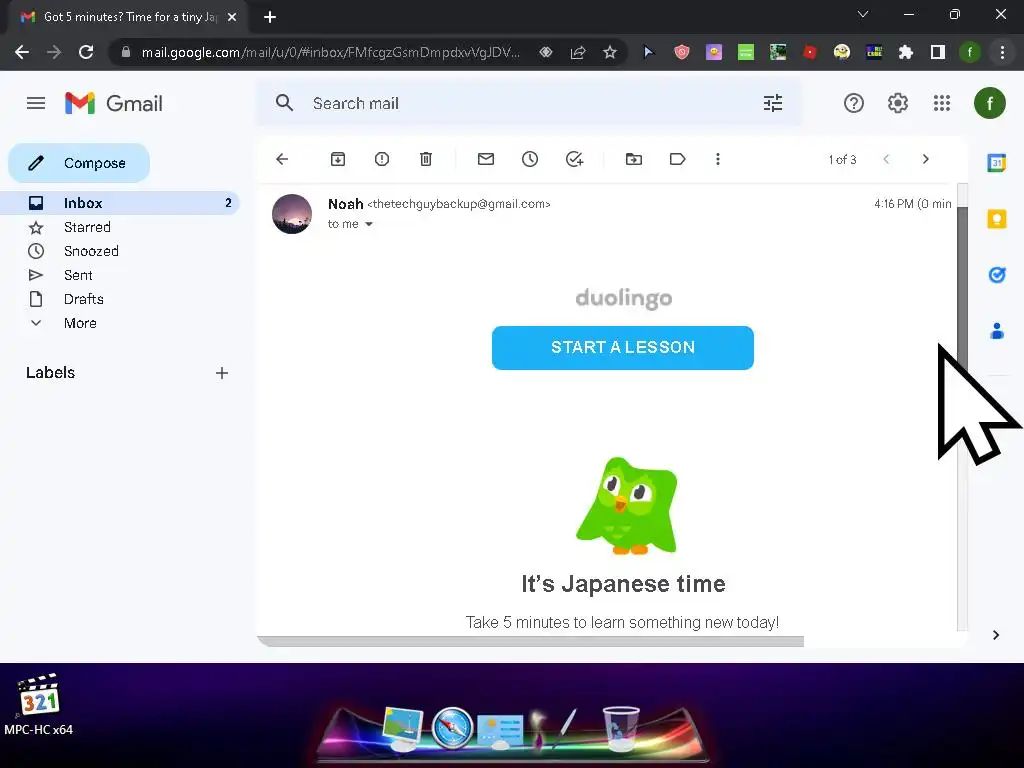Click the Gmail logo
Screen dimensions: 1024x768
tap(114, 103)
